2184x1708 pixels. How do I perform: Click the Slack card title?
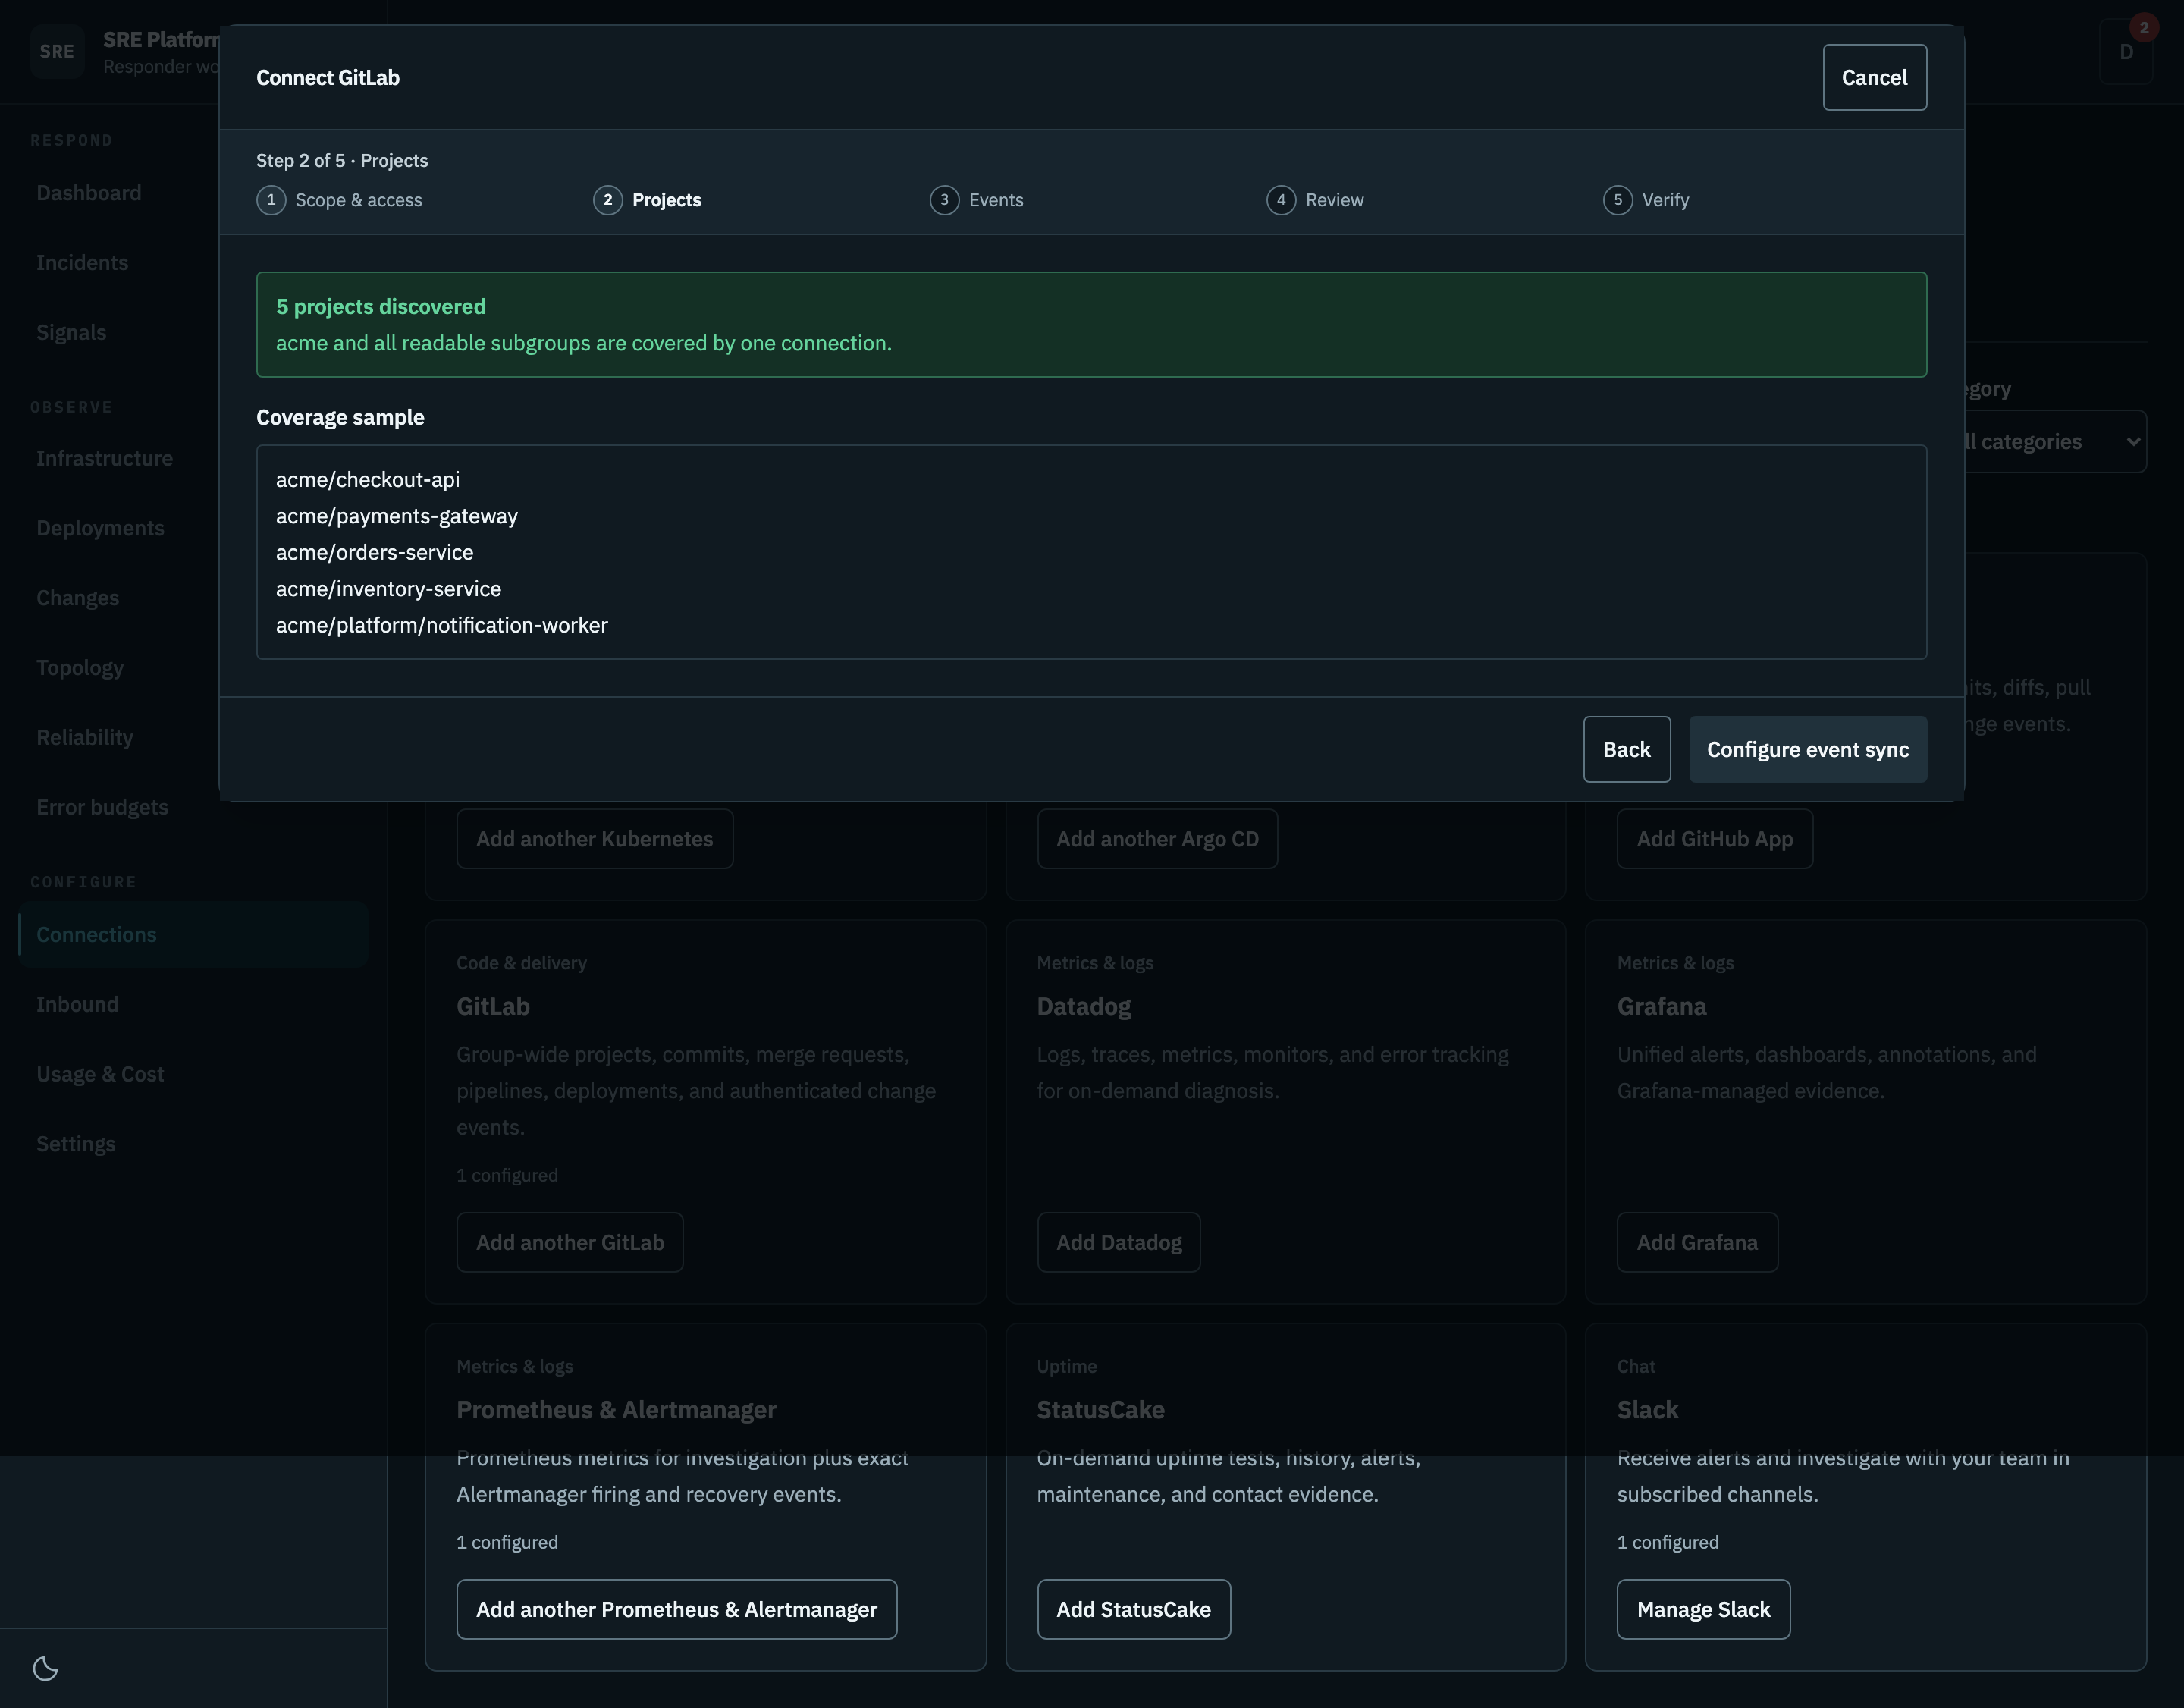click(1647, 1409)
